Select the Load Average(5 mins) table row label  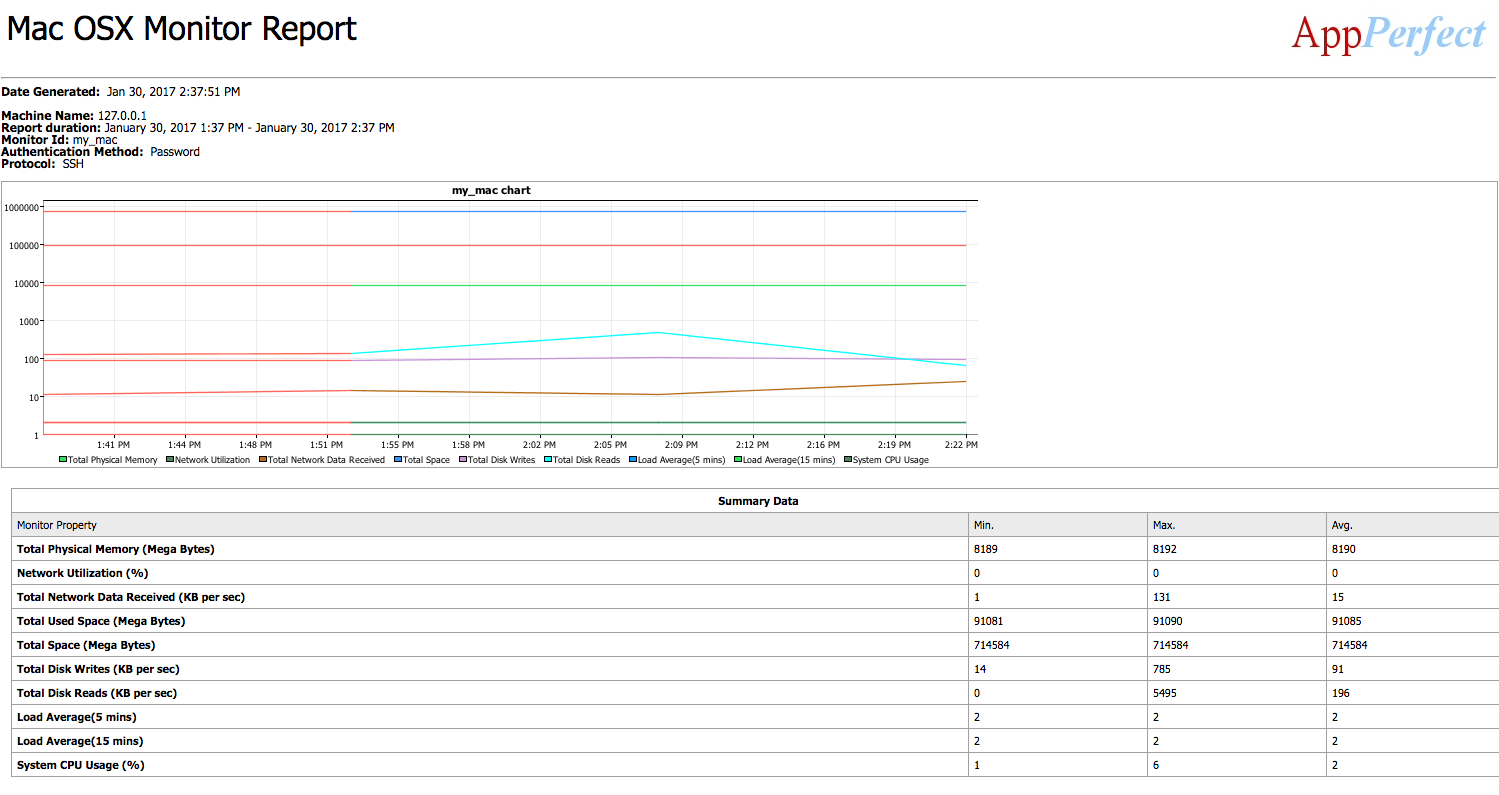tap(77, 717)
